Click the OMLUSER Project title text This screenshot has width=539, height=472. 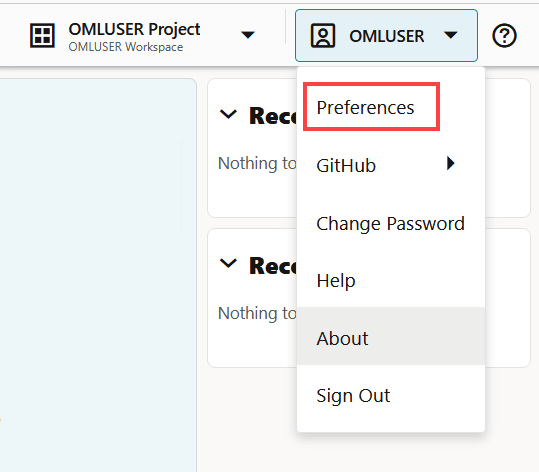click(x=134, y=30)
